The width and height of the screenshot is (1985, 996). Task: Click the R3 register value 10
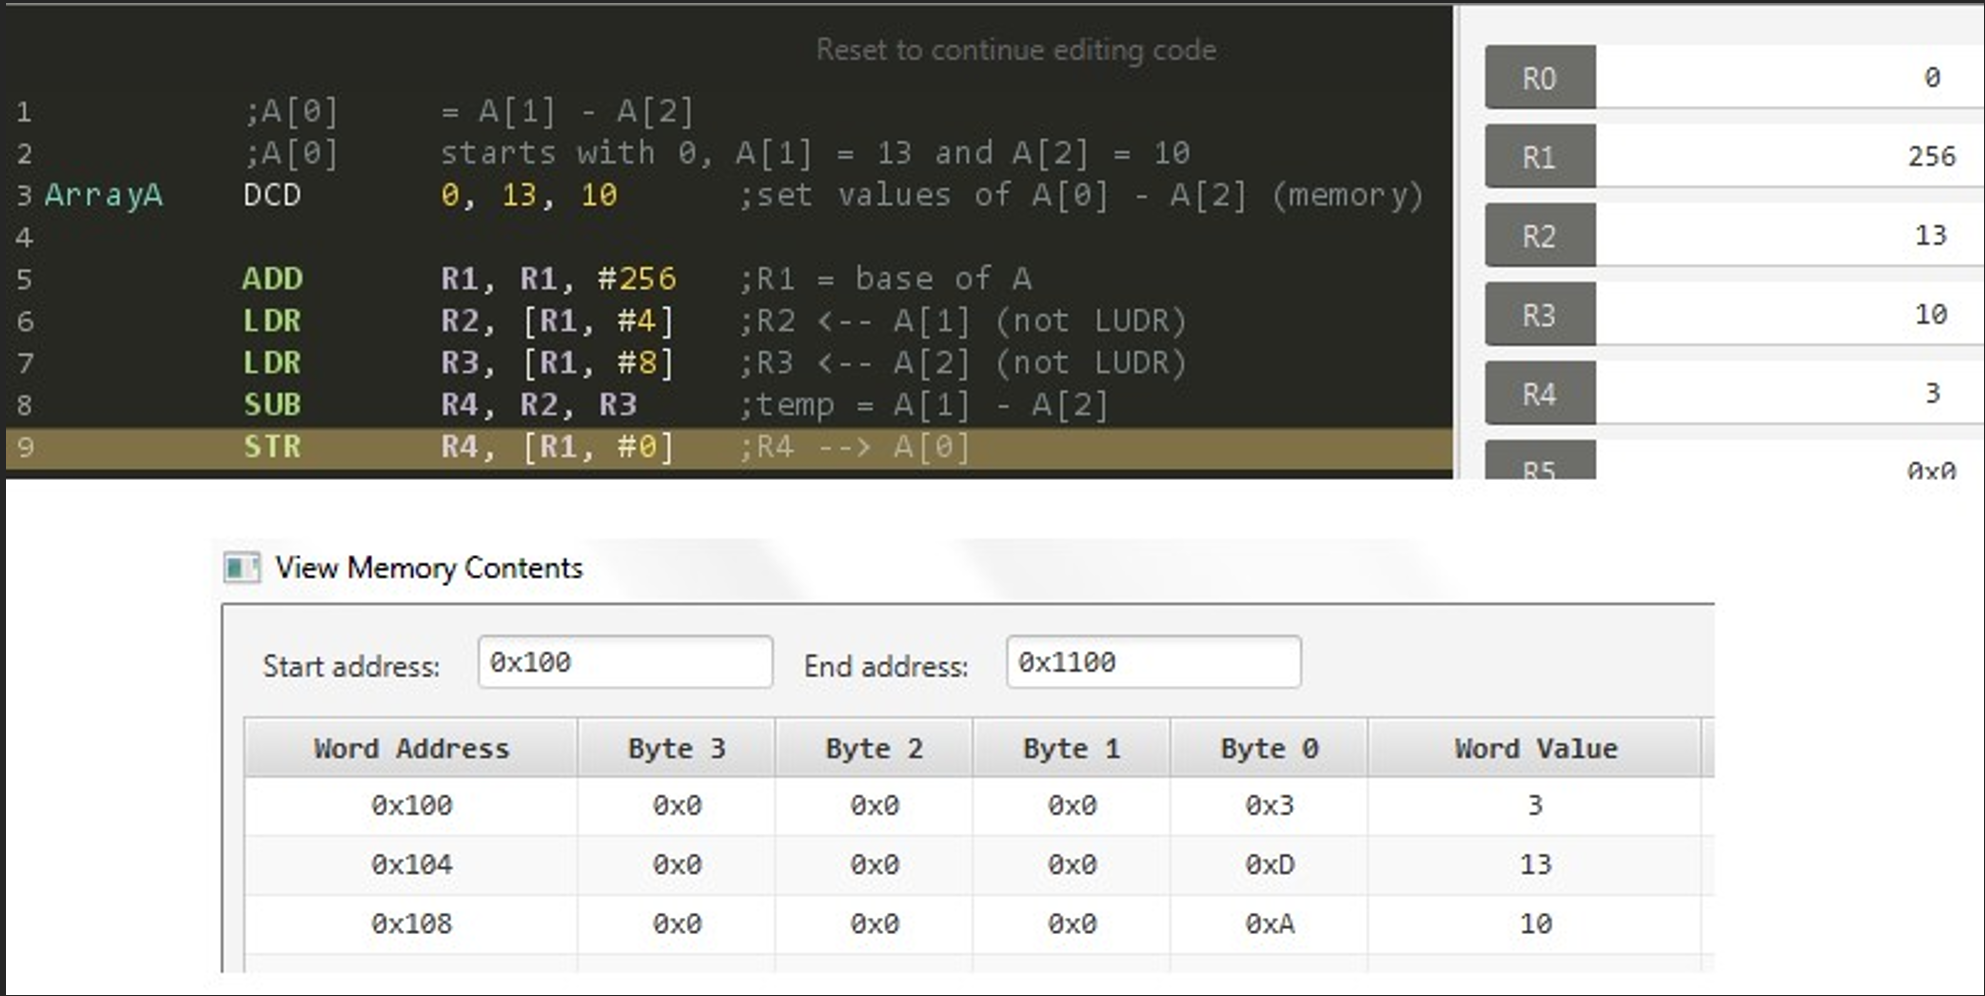click(1931, 314)
